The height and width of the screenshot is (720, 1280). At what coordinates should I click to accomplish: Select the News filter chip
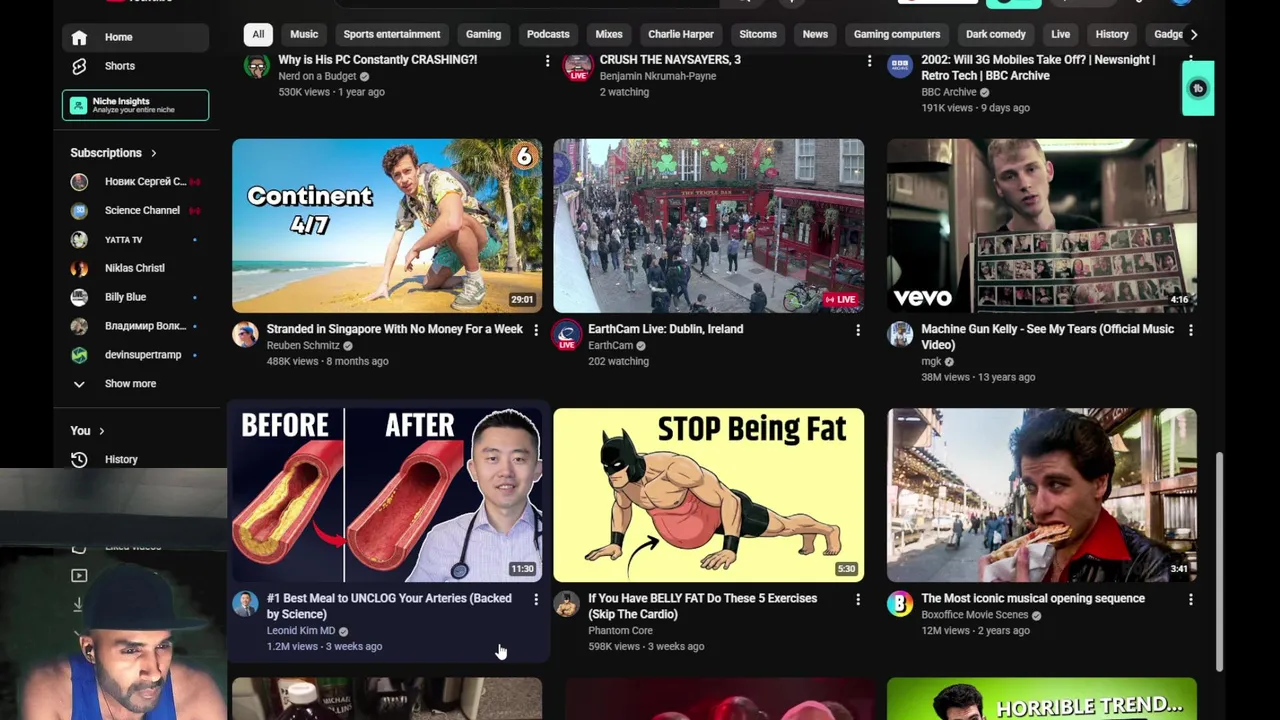tap(815, 34)
